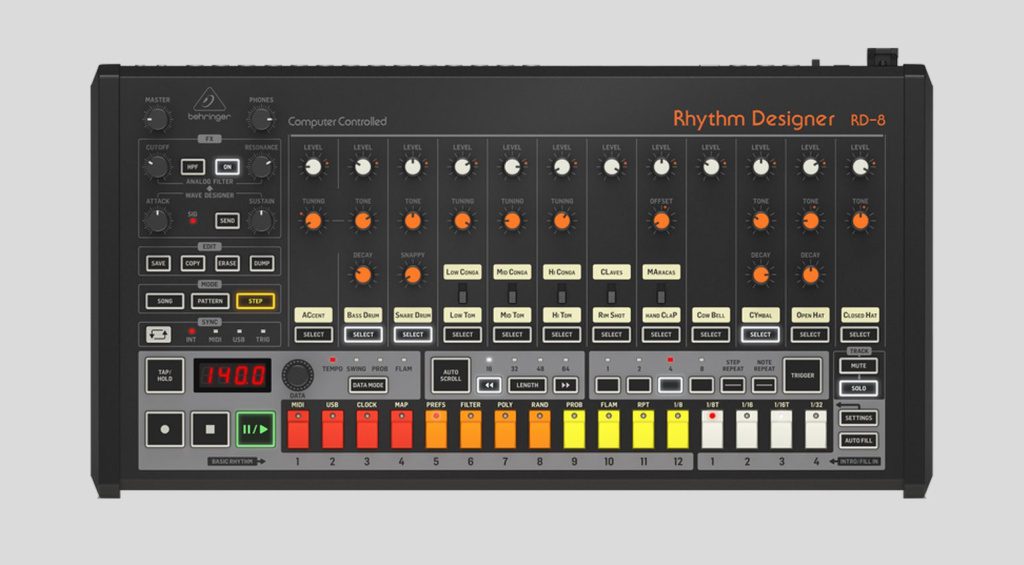Screen dimensions: 1024x565
Task: Click the filter RESONANCE knob
Action: (261, 167)
